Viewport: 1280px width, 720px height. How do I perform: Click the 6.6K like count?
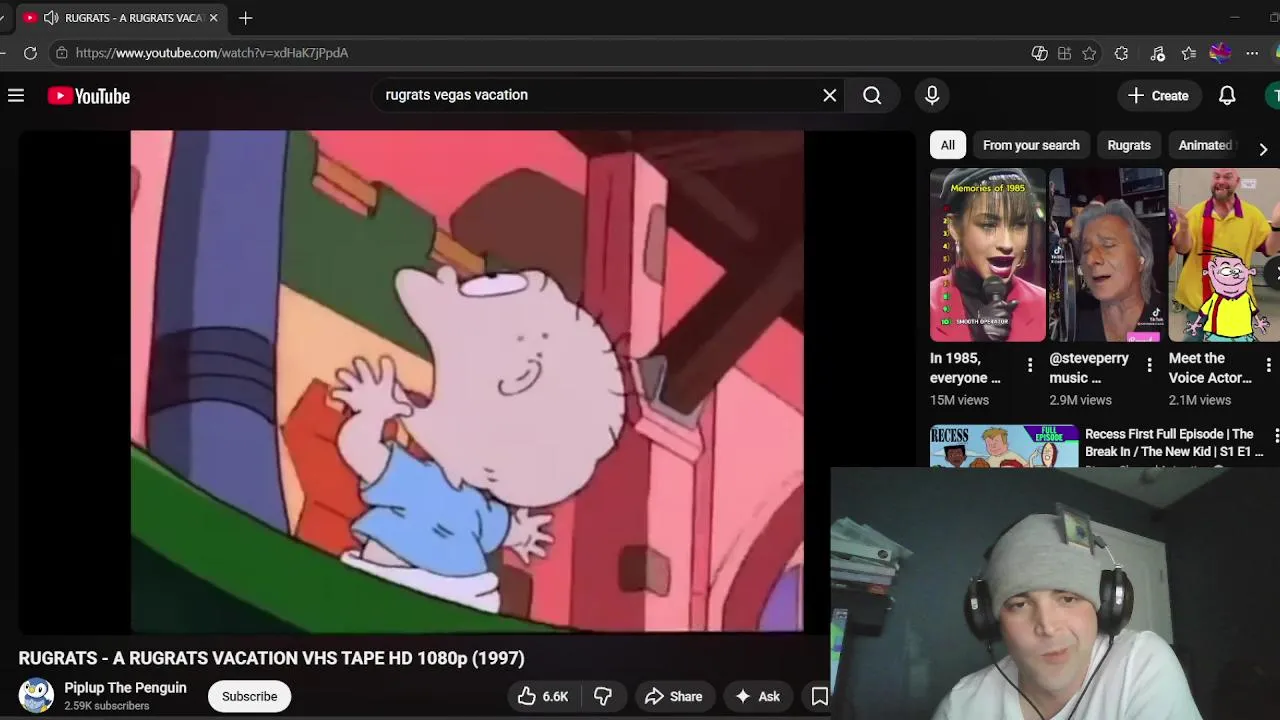pos(555,697)
